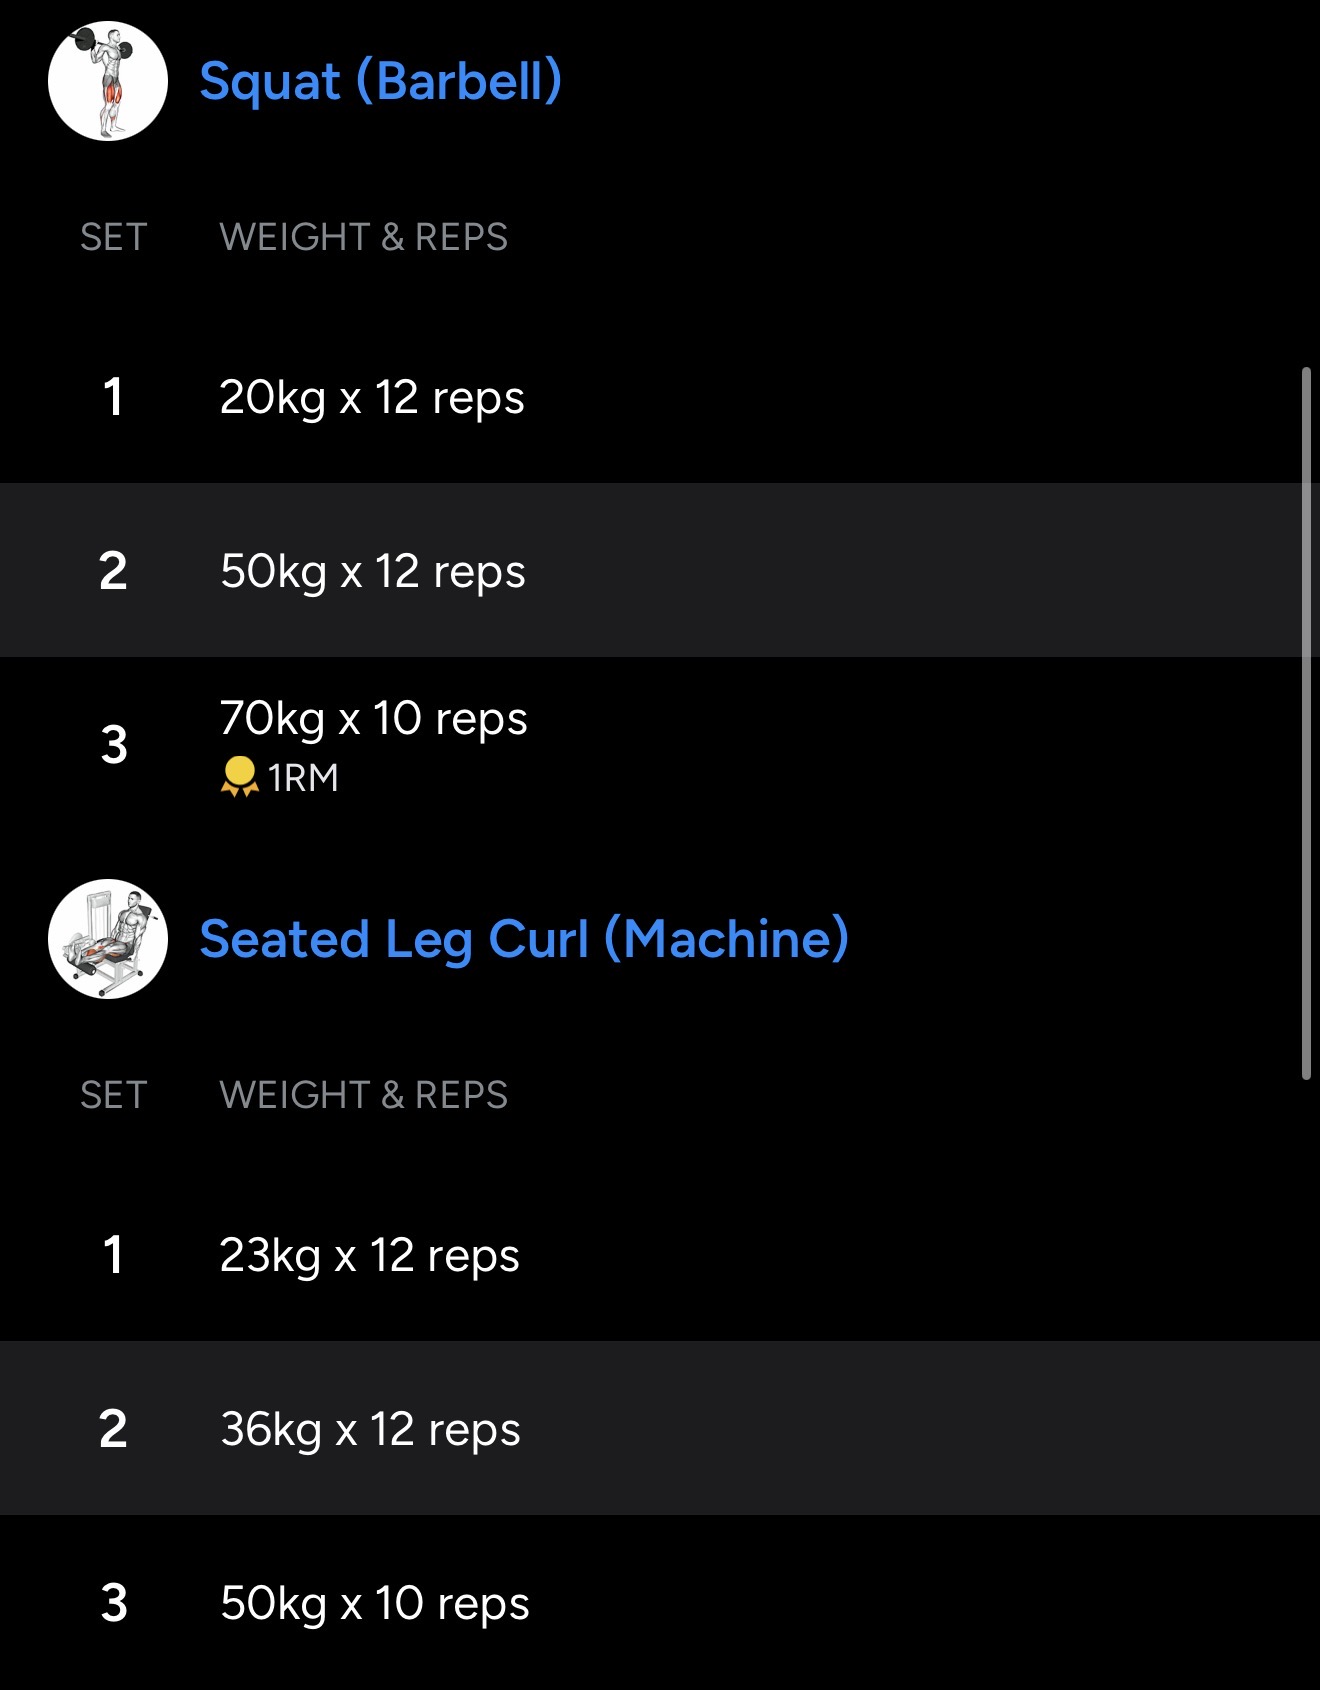Select the 20kg x 12 reps squat set
The width and height of the screenshot is (1320, 1690).
(x=372, y=397)
